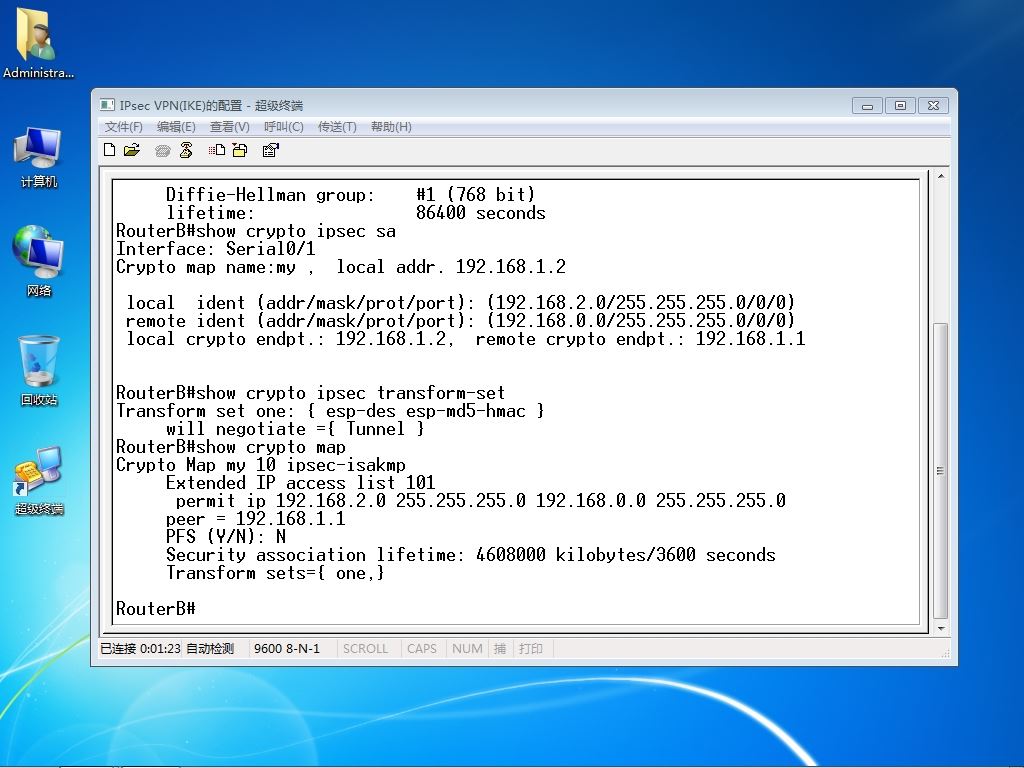Click the window title 'IPsec VPN(IKE)的配置 - 超级终端'
1024x768 pixels.
coord(211,105)
